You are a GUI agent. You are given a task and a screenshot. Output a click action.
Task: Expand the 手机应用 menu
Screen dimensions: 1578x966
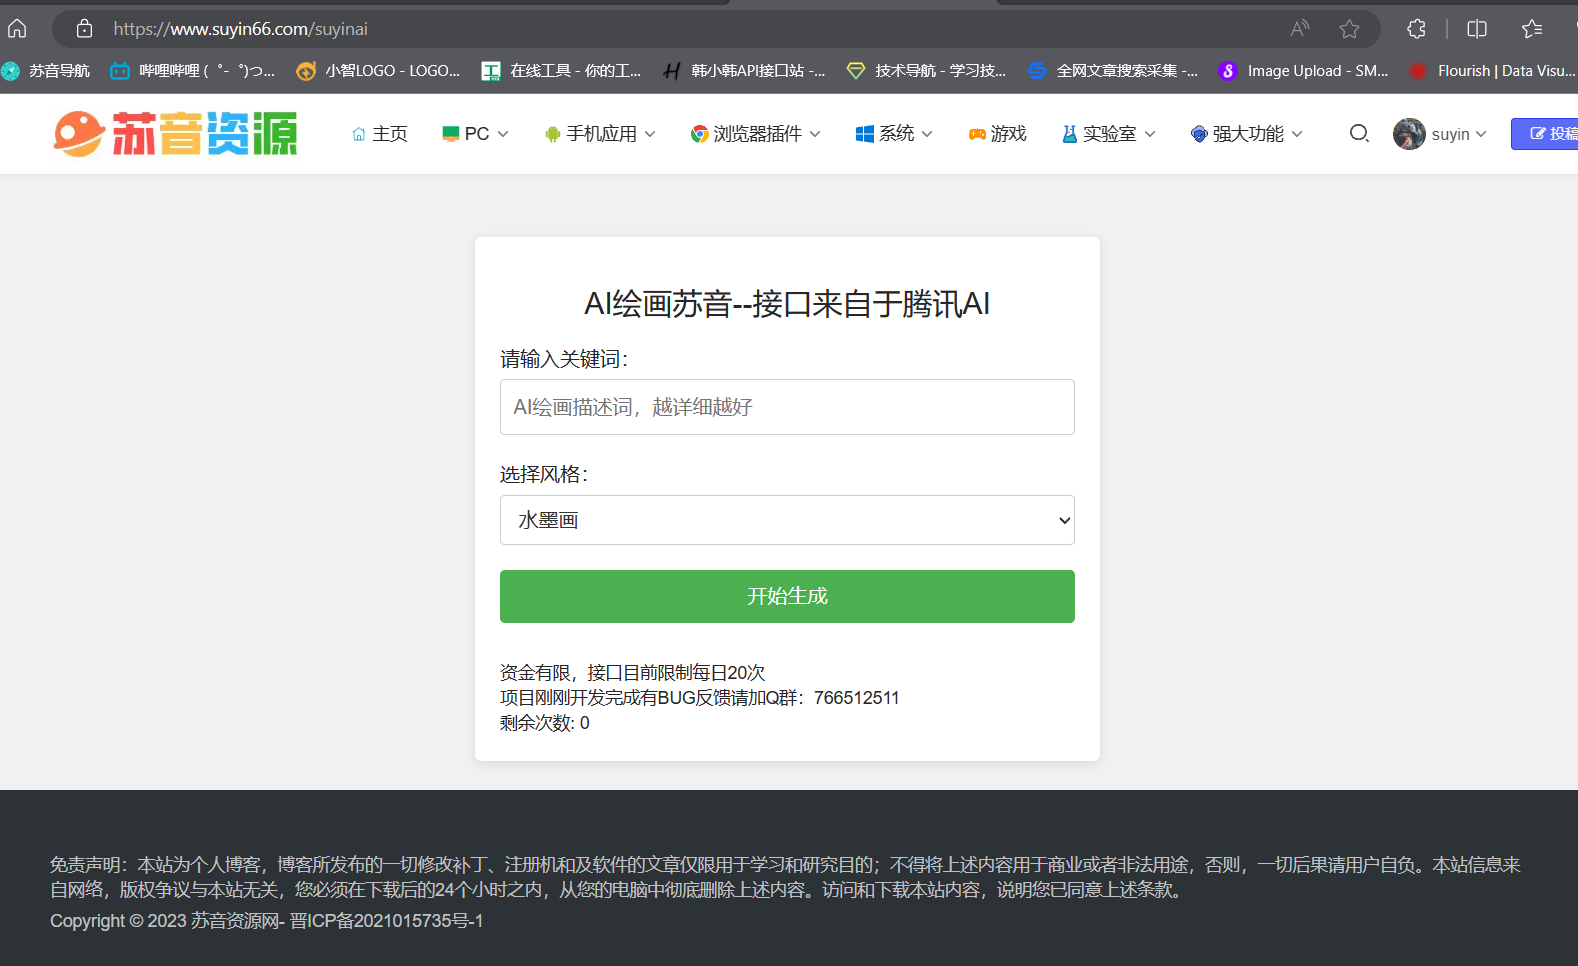click(600, 133)
